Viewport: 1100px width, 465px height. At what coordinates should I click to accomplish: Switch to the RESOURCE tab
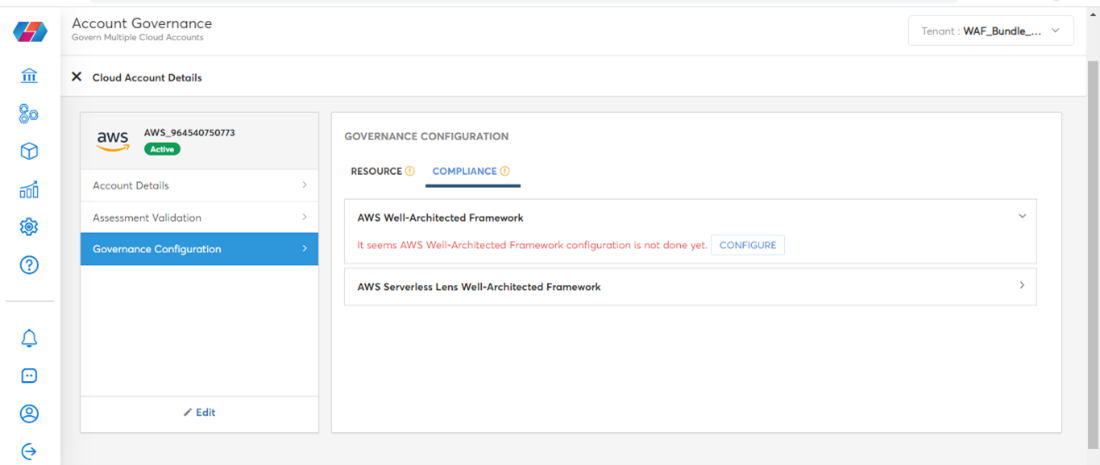(376, 171)
